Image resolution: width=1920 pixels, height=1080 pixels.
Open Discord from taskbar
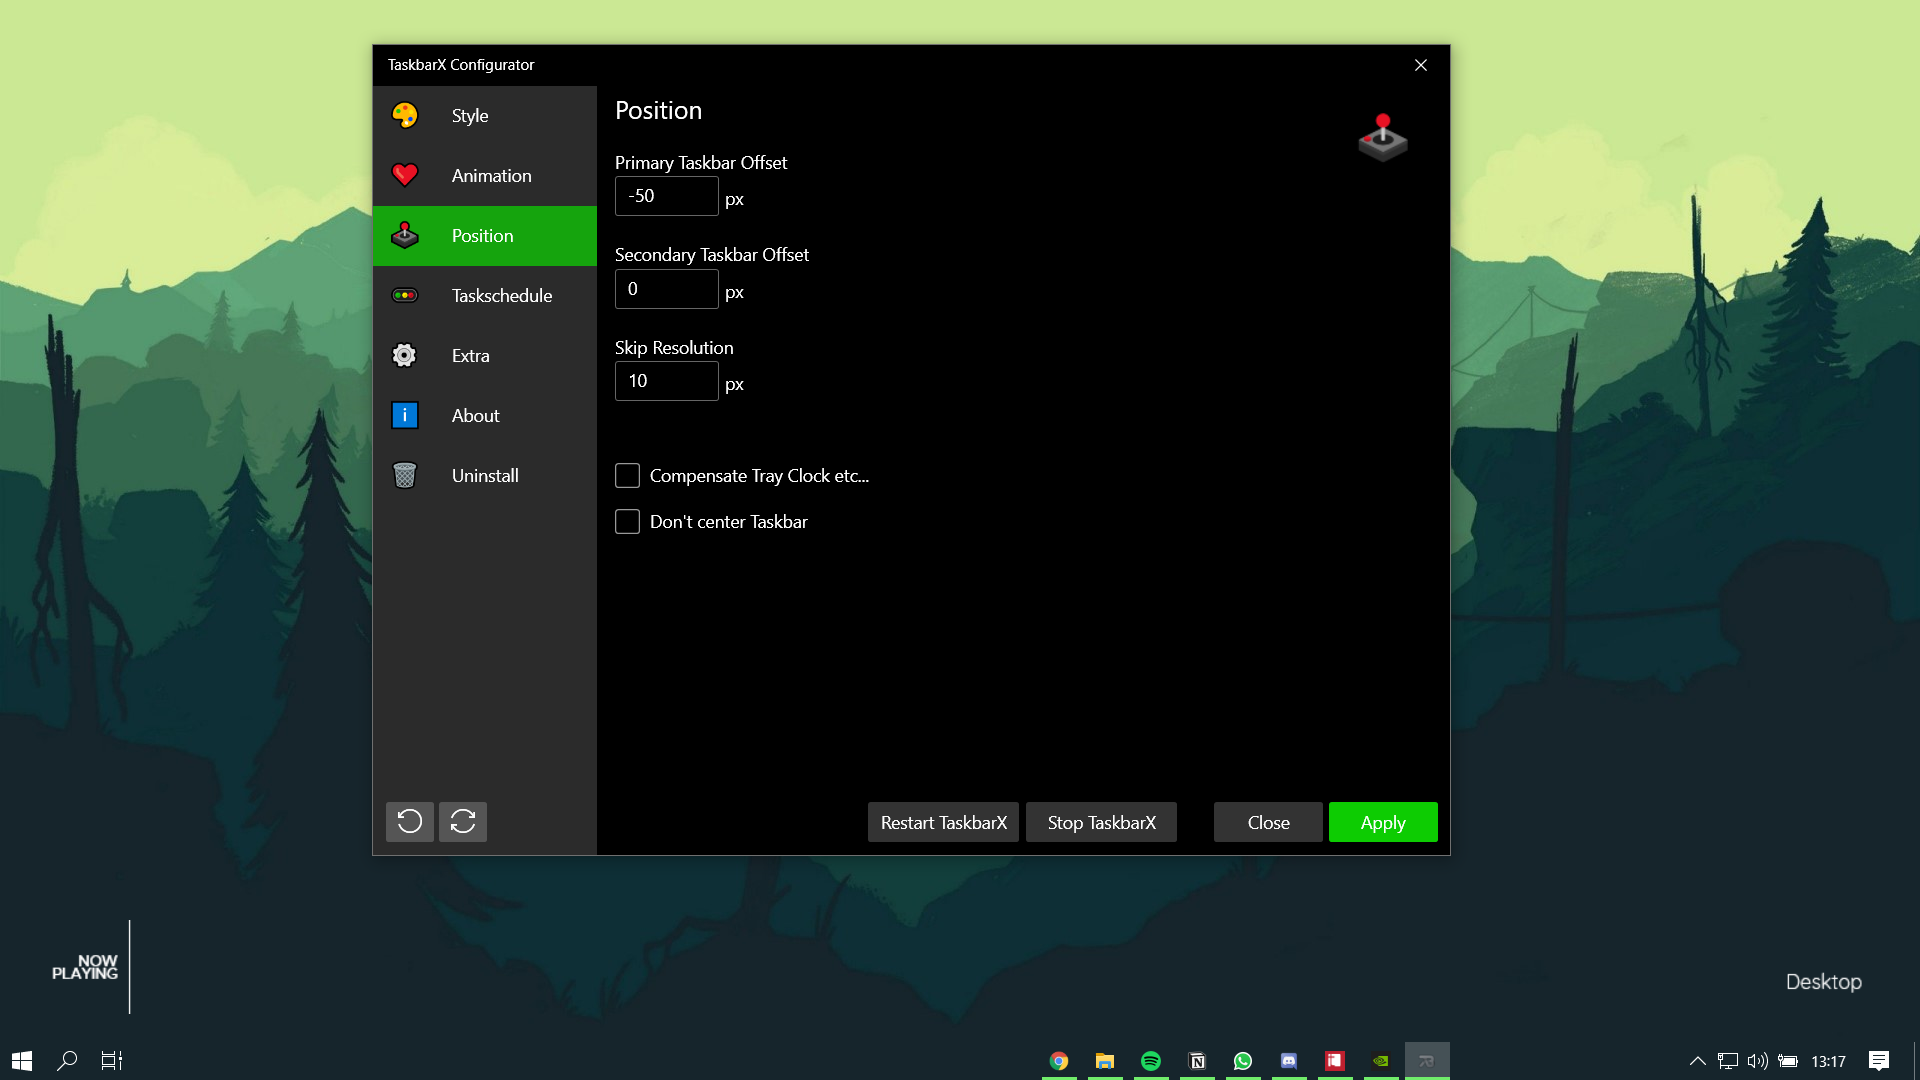(1289, 1061)
